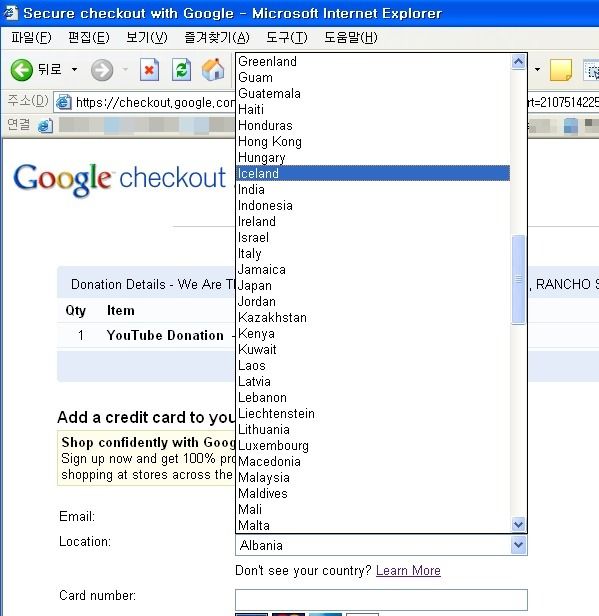Screen dimensions: 599x616
Task: Select Hong Kong from country list
Action: (x=373, y=141)
